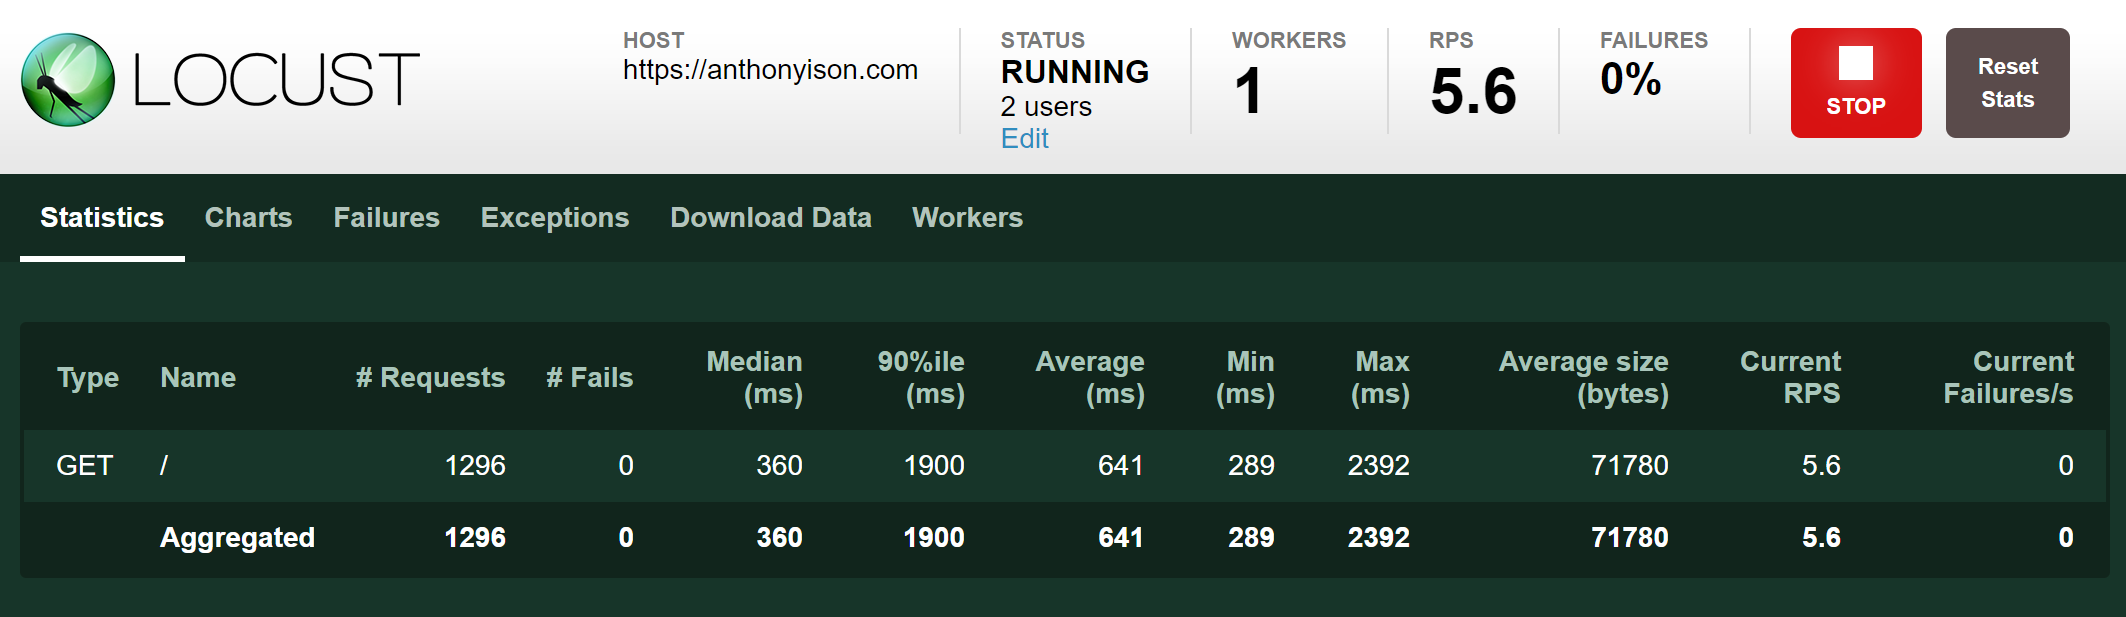Image resolution: width=2126 pixels, height=617 pixels.
Task: Click the RUNNING status text
Action: point(1075,72)
